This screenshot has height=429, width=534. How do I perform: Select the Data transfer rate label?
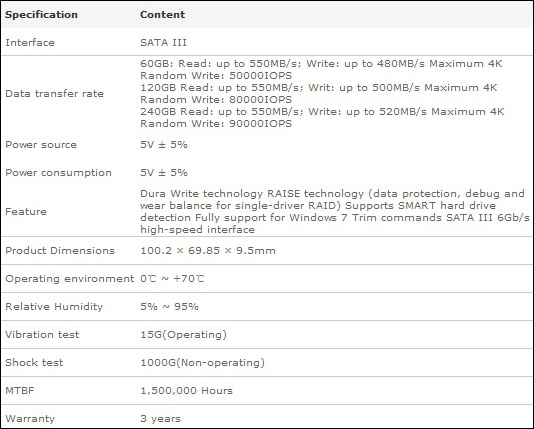click(x=54, y=94)
